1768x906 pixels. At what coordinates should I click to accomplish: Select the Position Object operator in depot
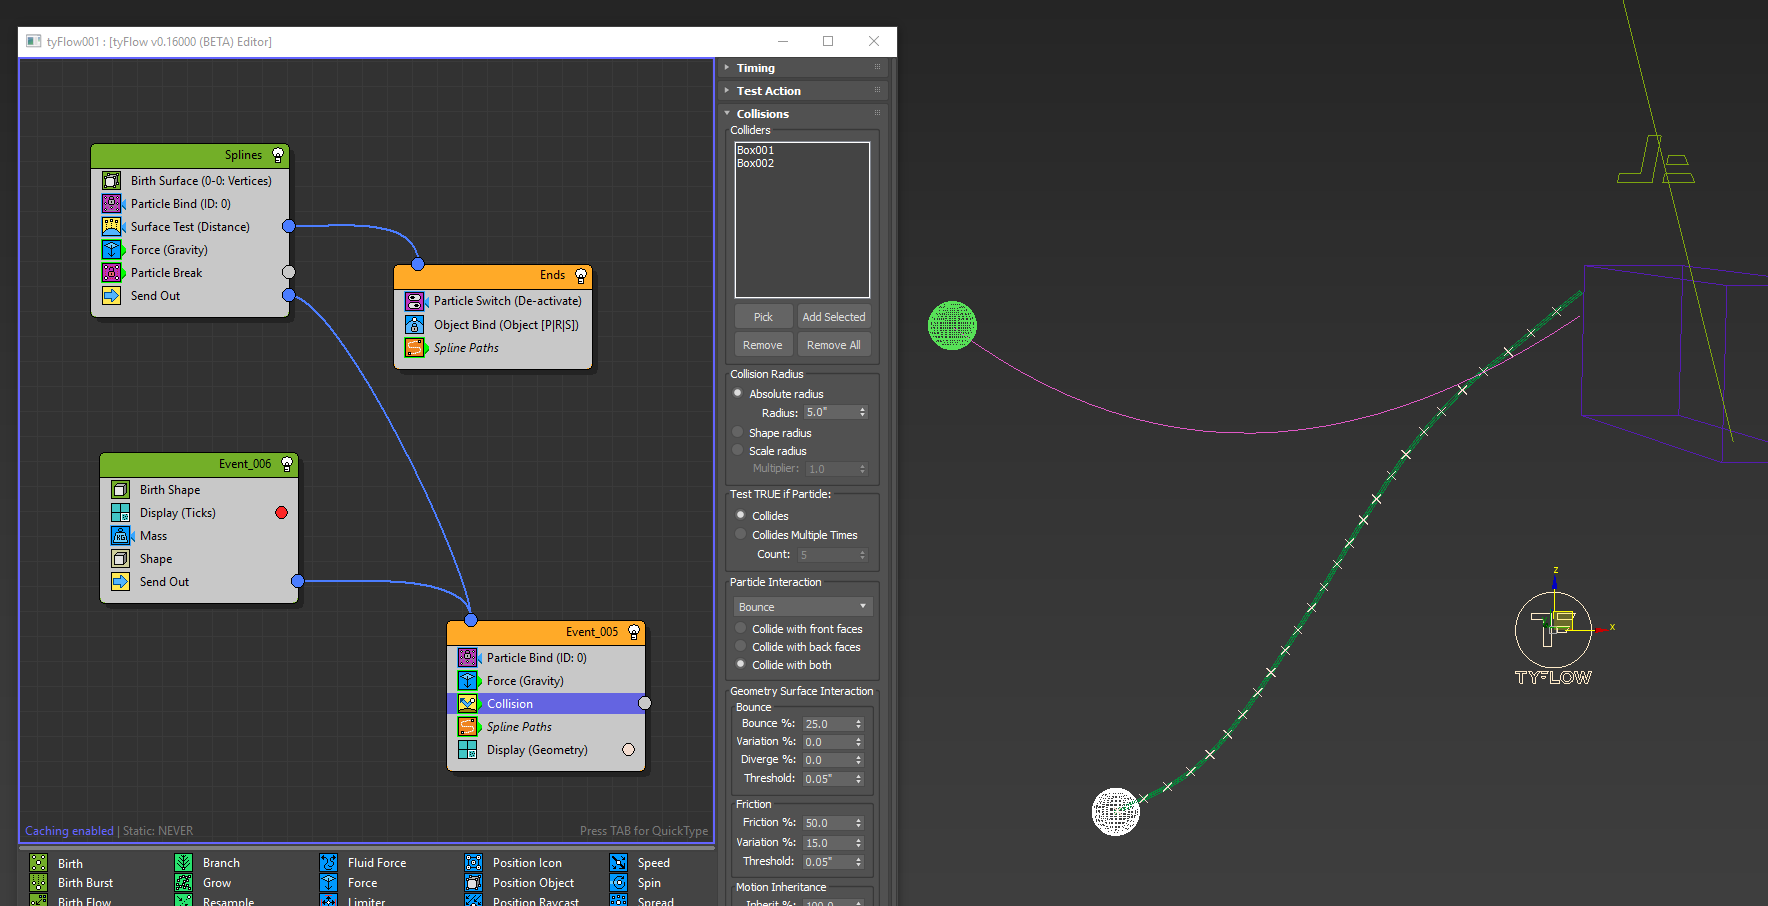pyautogui.click(x=521, y=883)
